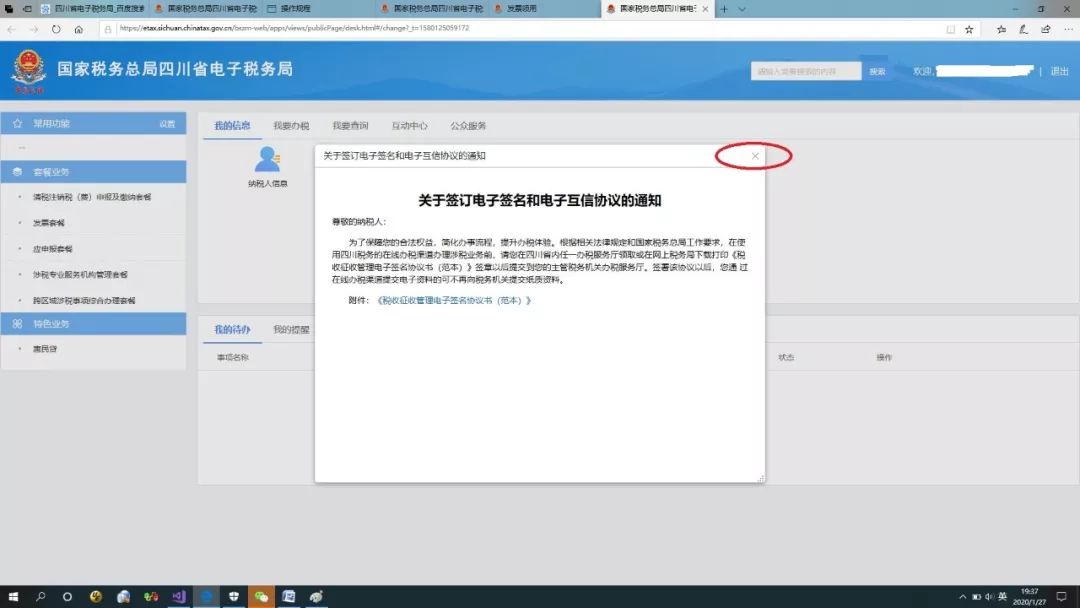Select 发票套餐 in the sidebar

click(x=48, y=222)
